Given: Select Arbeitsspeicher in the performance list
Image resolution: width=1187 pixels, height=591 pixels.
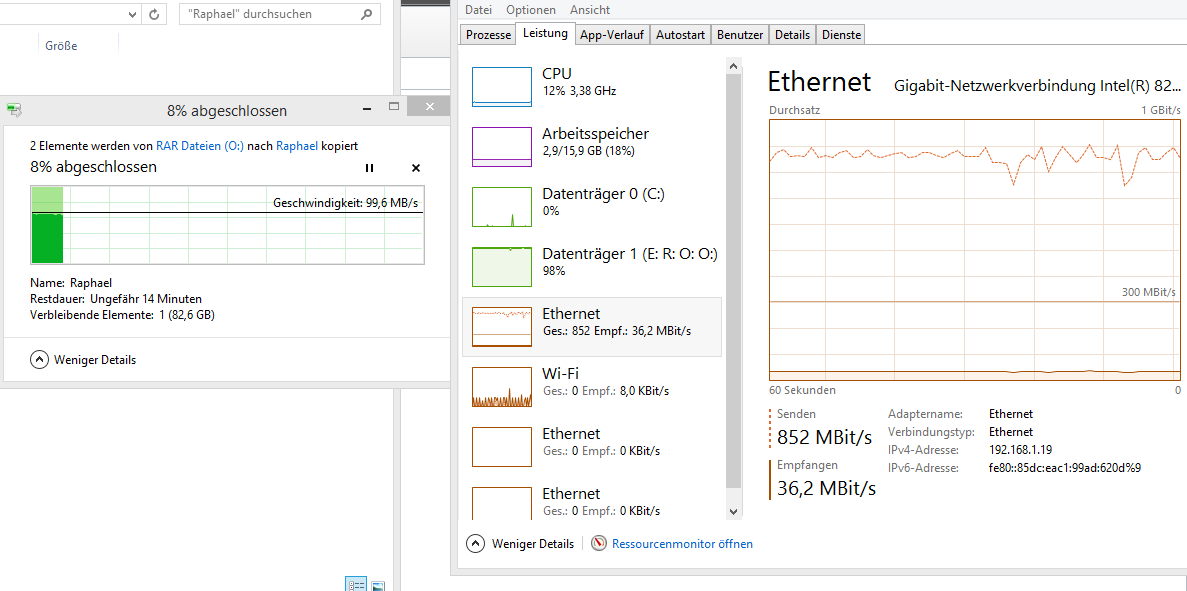Looking at the screenshot, I should (501, 147).
